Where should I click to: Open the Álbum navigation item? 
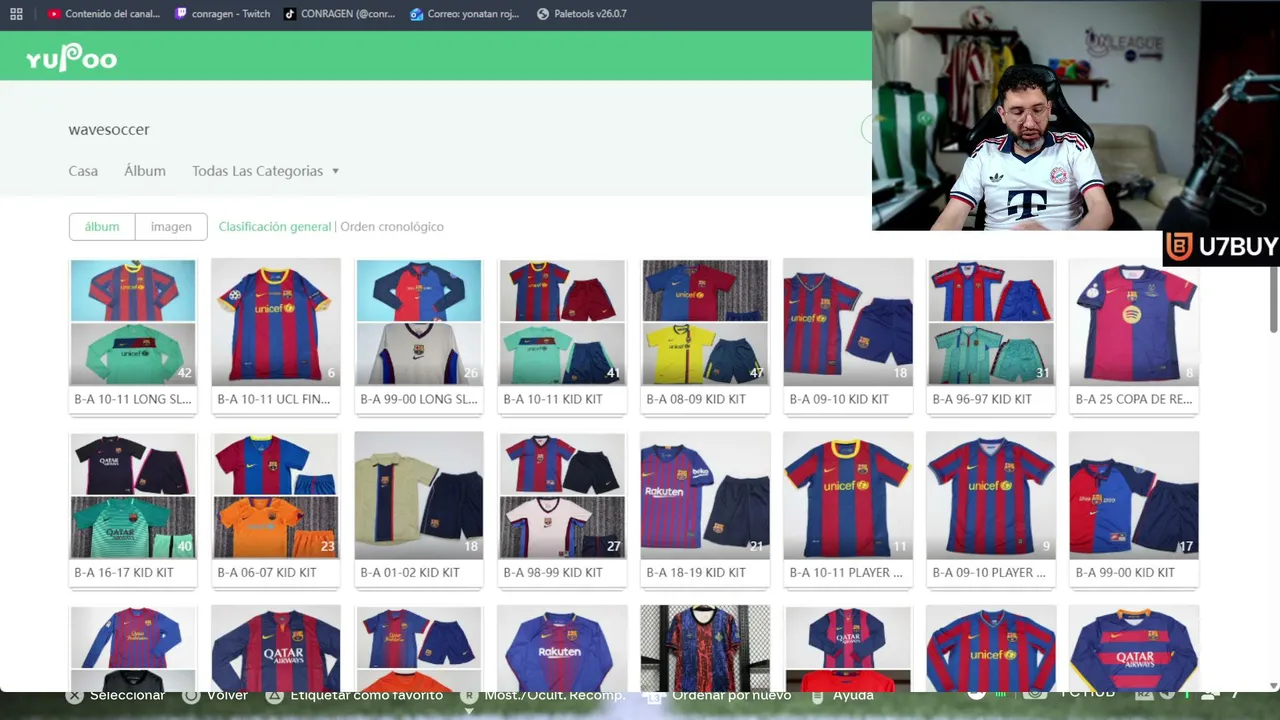pos(145,171)
